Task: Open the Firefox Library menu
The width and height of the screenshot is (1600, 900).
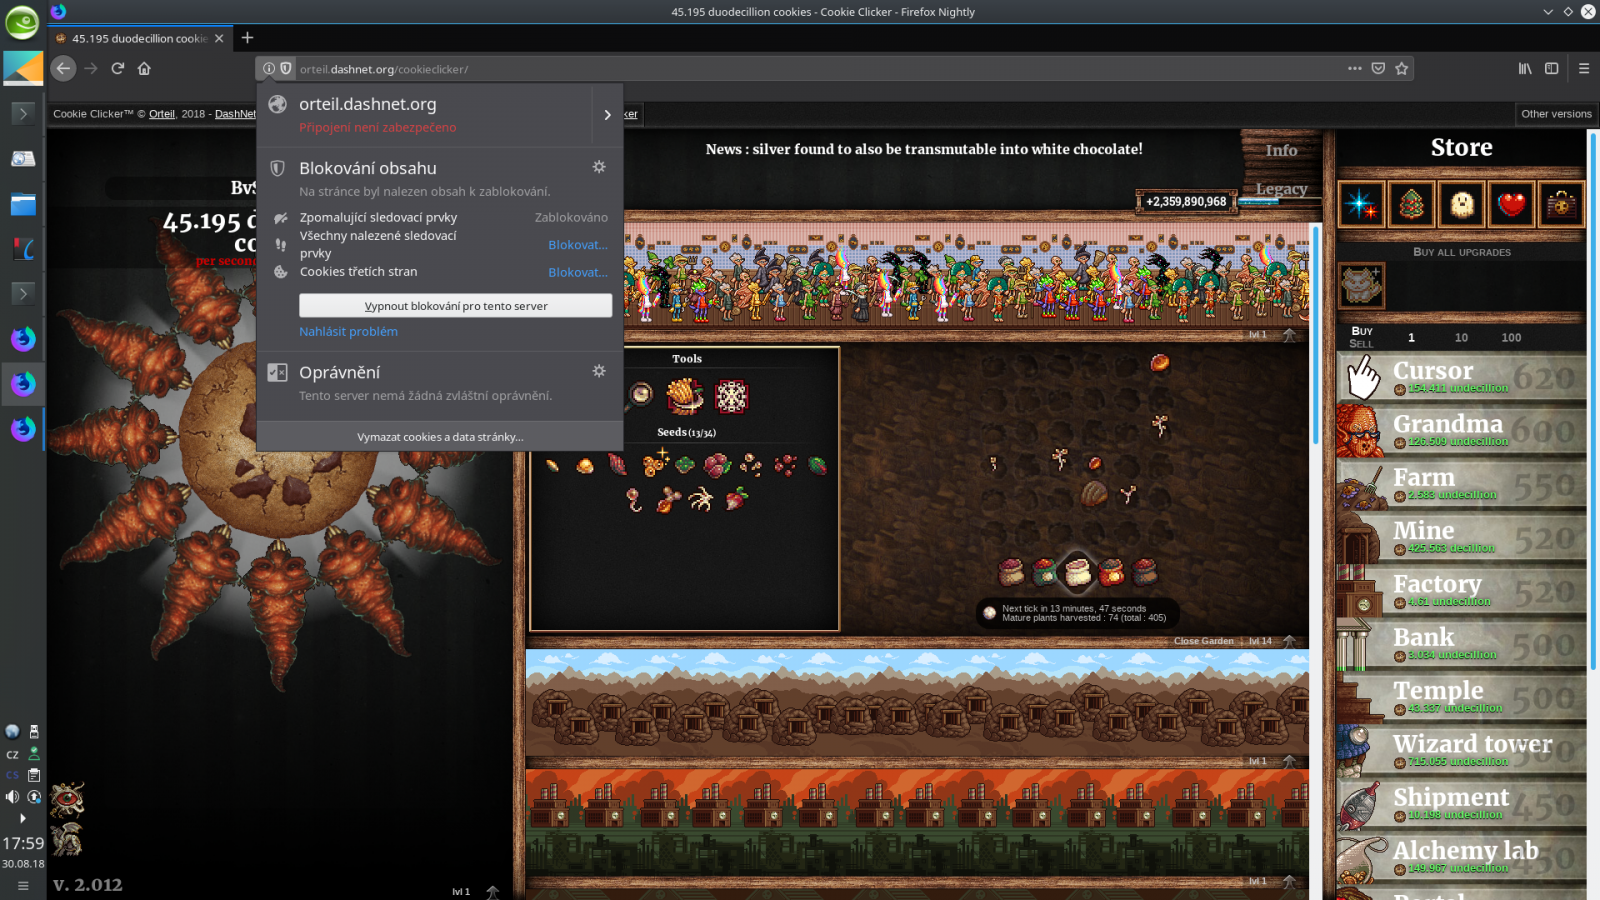Action: [1525, 68]
